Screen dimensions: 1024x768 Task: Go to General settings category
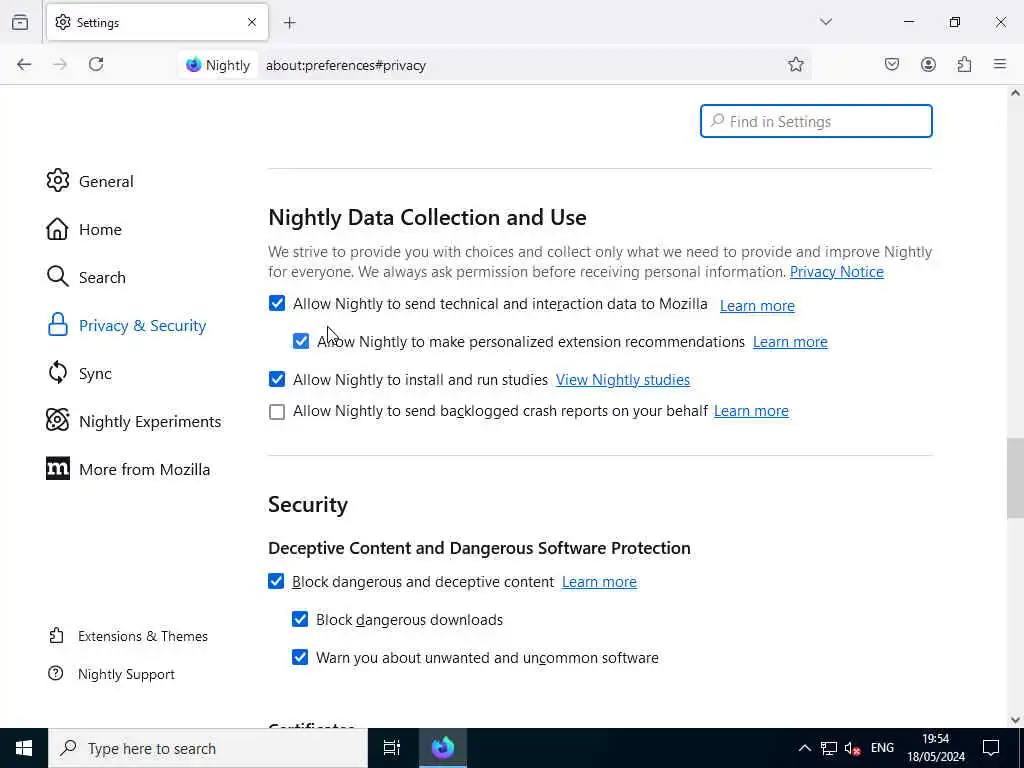tap(90, 181)
